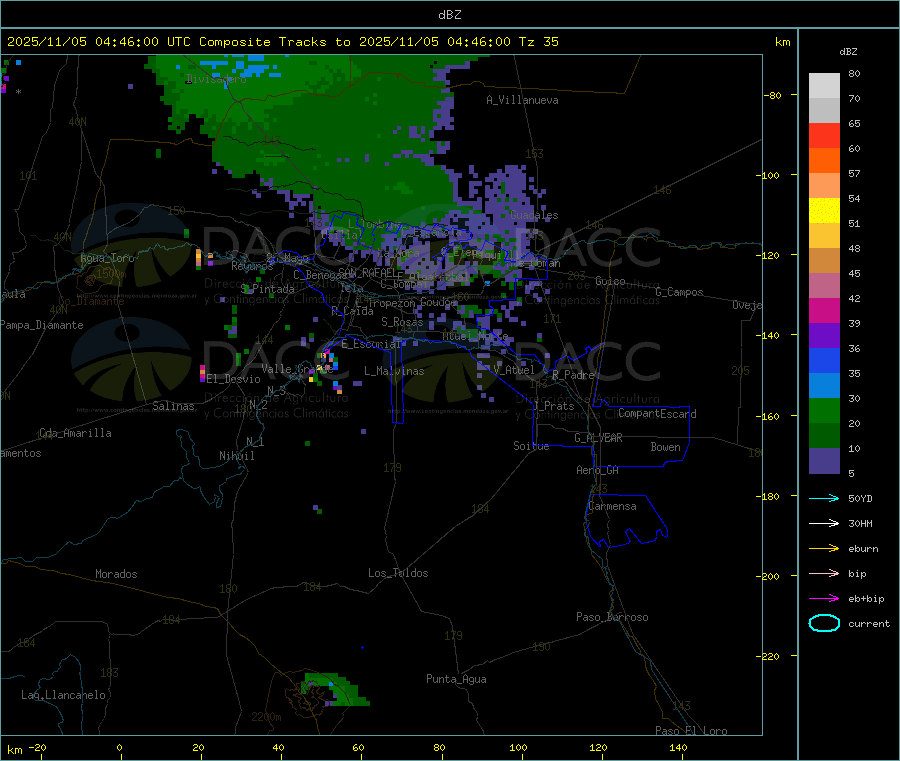
Task: Click the '100' tick on horizontal km axis
Action: [518, 747]
